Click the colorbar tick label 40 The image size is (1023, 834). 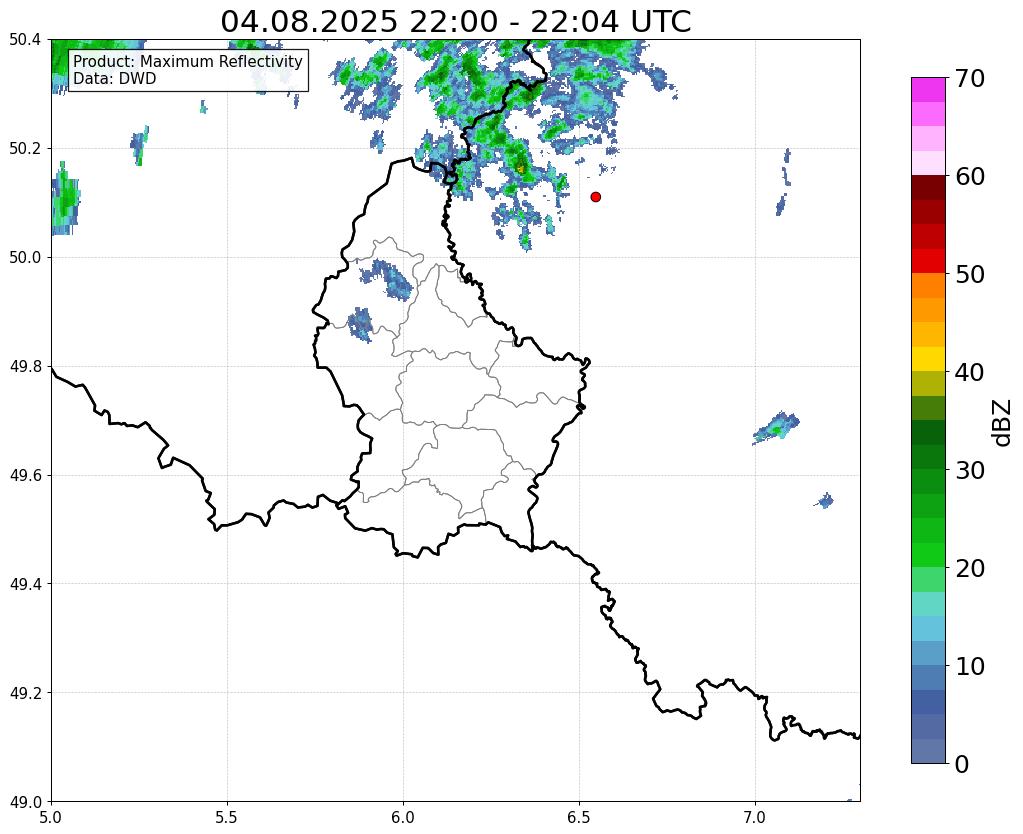point(970,372)
